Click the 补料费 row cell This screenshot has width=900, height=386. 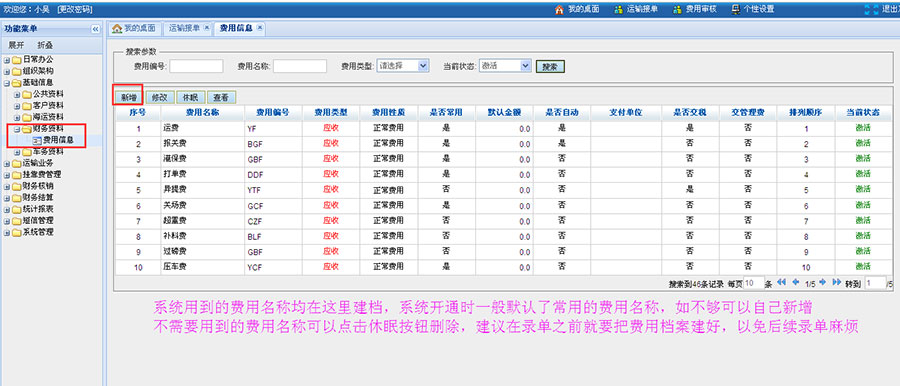pyautogui.click(x=203, y=236)
